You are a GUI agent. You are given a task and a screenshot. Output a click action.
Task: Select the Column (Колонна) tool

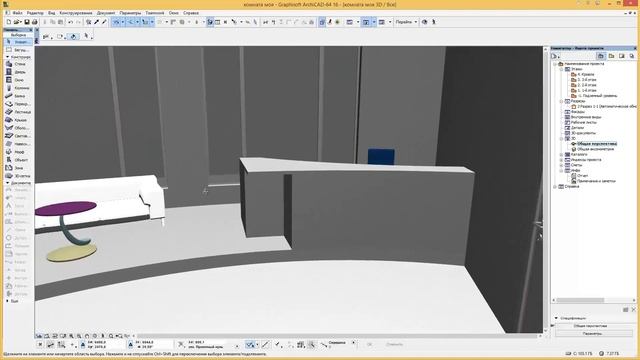[18, 88]
